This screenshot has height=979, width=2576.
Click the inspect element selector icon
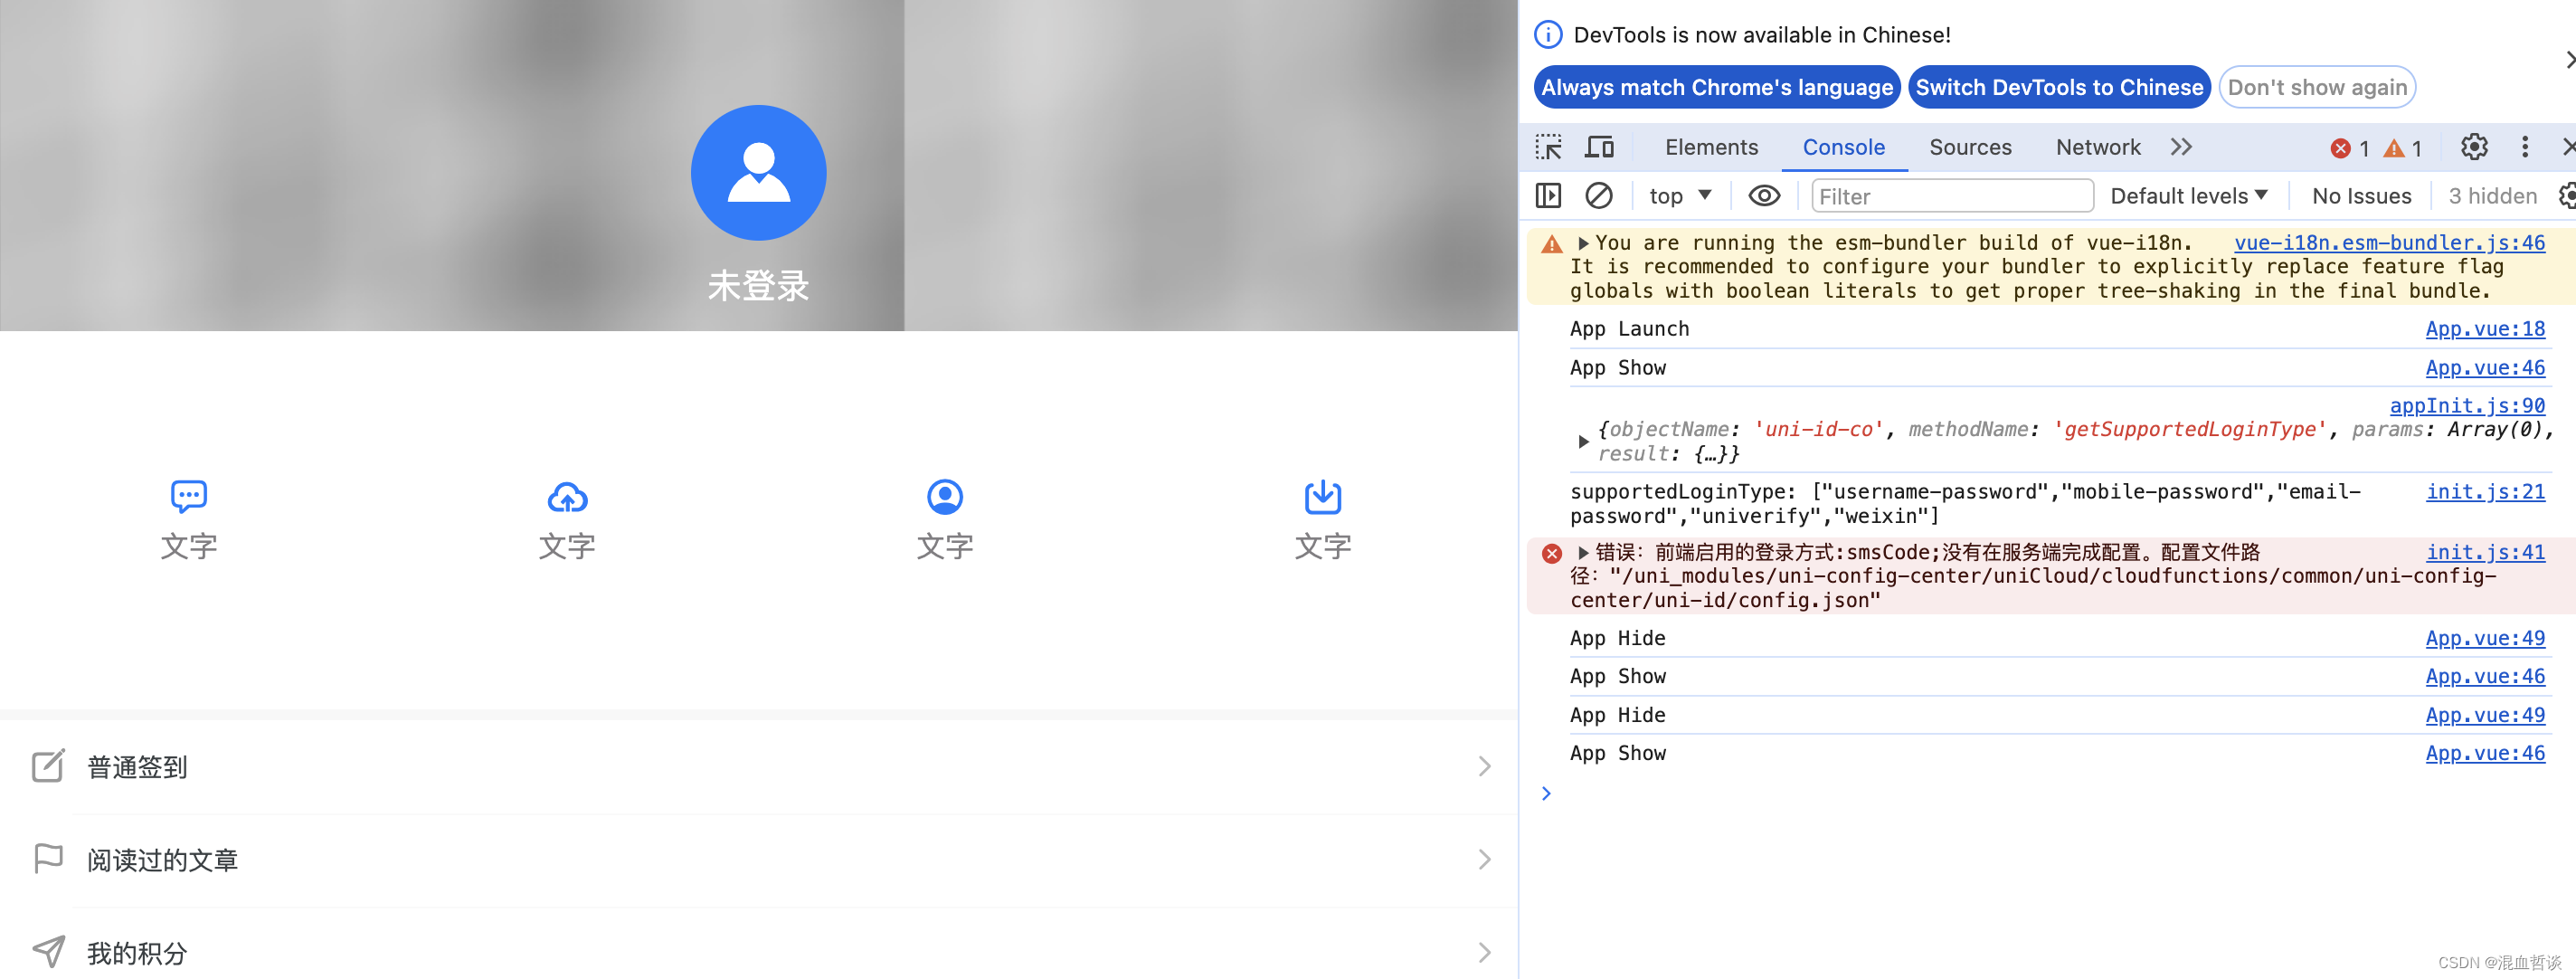[1548, 147]
